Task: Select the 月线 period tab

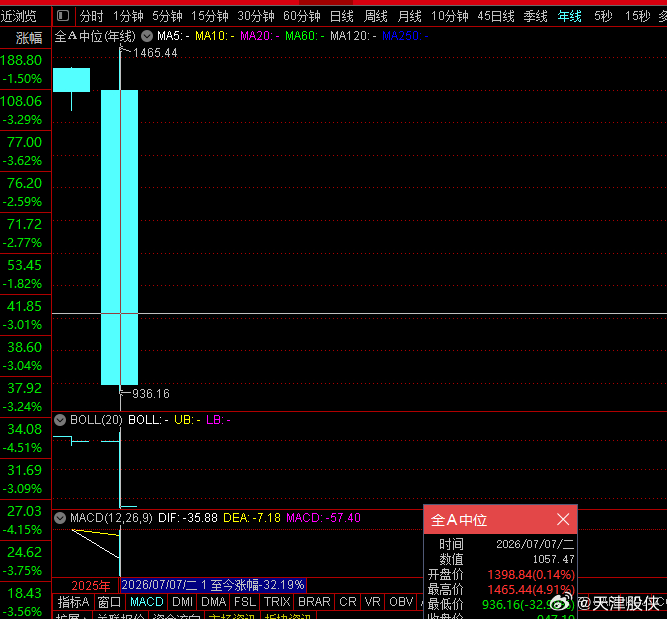Action: (410, 17)
